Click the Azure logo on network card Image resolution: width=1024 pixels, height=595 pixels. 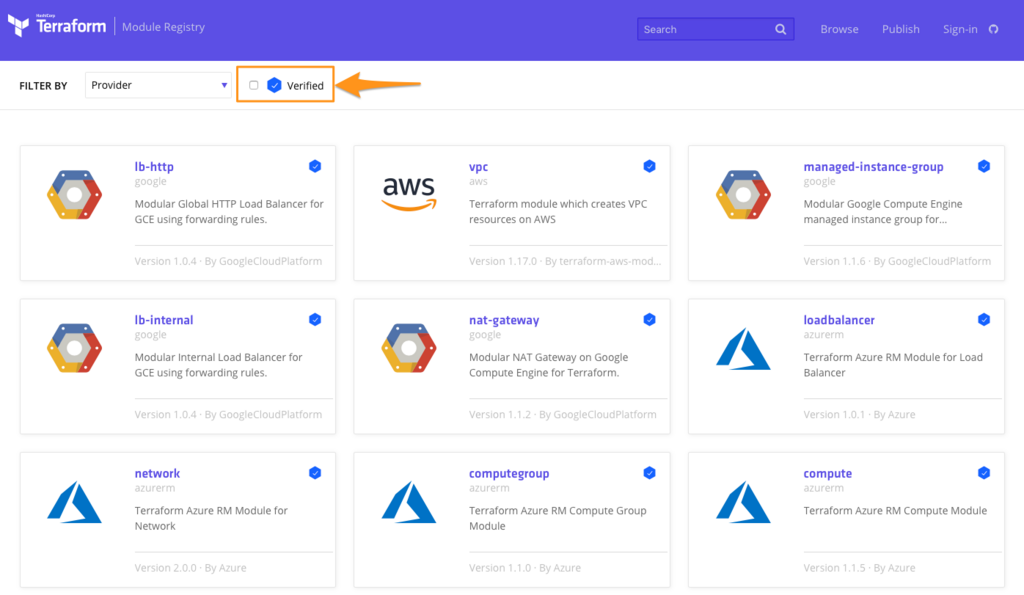pyautogui.click(x=74, y=502)
